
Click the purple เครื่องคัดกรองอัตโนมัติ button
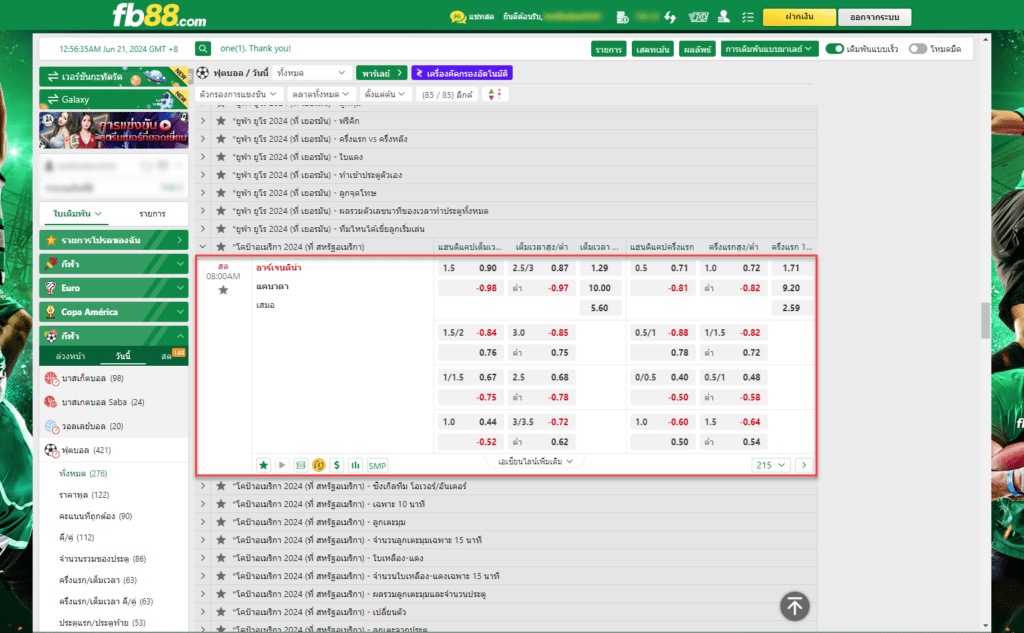462,73
